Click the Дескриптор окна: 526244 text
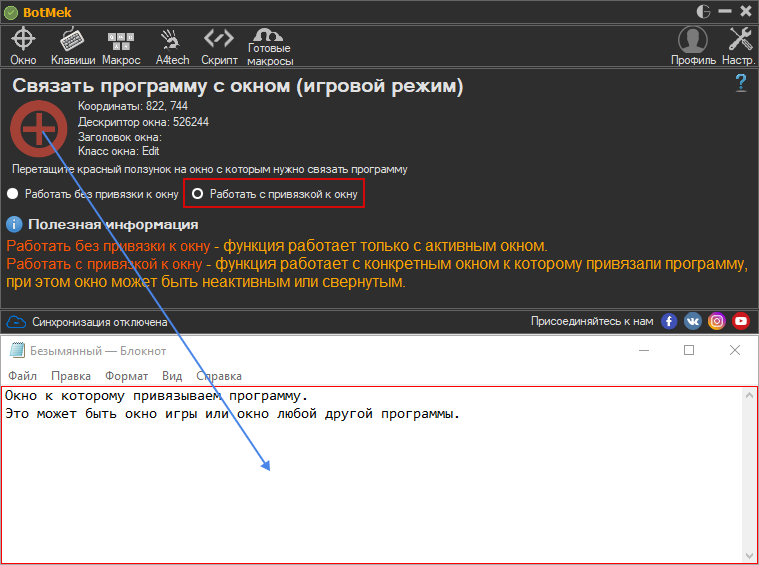Viewport: 759px width, 565px height. tap(143, 122)
